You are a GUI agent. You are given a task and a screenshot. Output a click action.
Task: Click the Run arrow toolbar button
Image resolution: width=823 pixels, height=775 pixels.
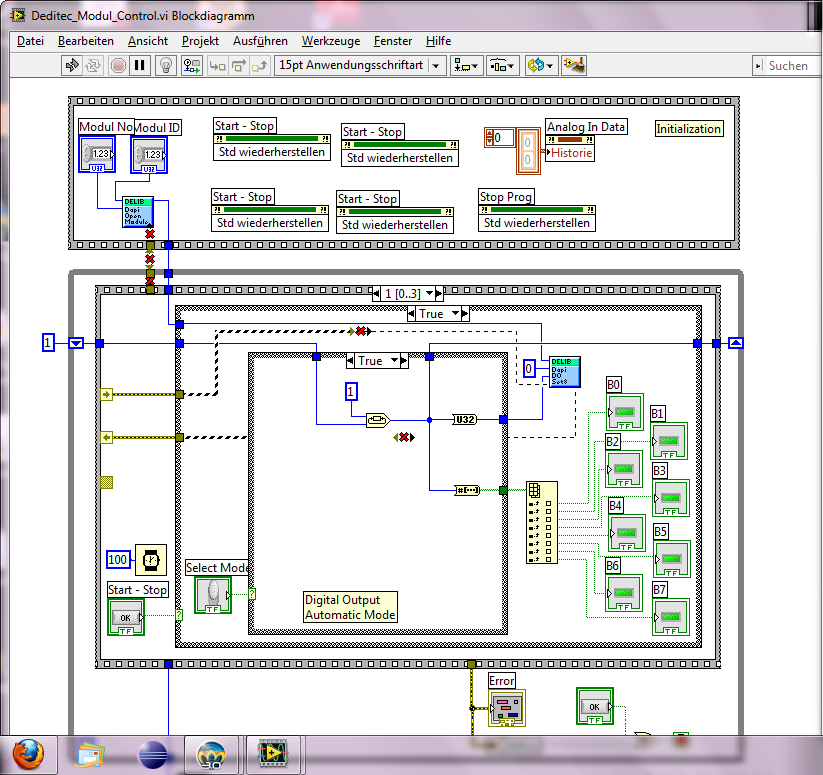72,66
